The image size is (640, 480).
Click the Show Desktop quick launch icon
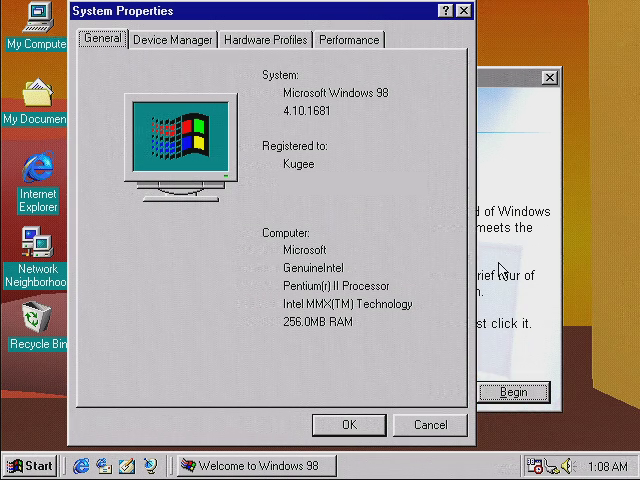pos(127,466)
